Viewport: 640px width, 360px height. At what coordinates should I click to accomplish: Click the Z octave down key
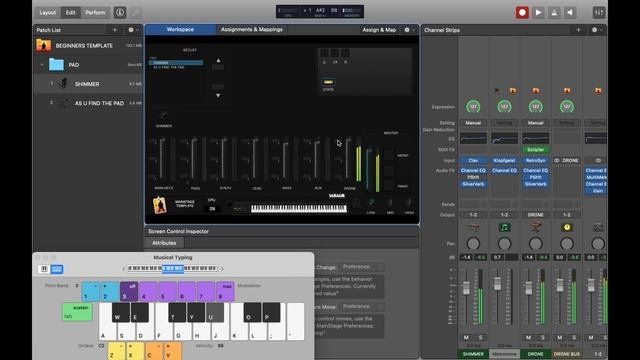(116, 351)
